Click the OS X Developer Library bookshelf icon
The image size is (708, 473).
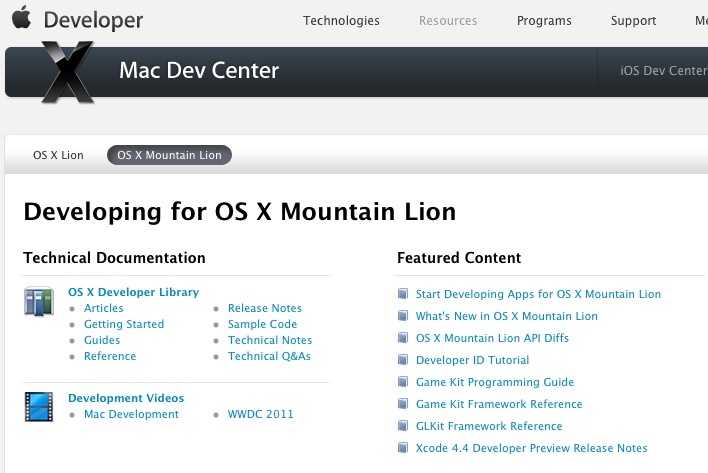click(39, 302)
